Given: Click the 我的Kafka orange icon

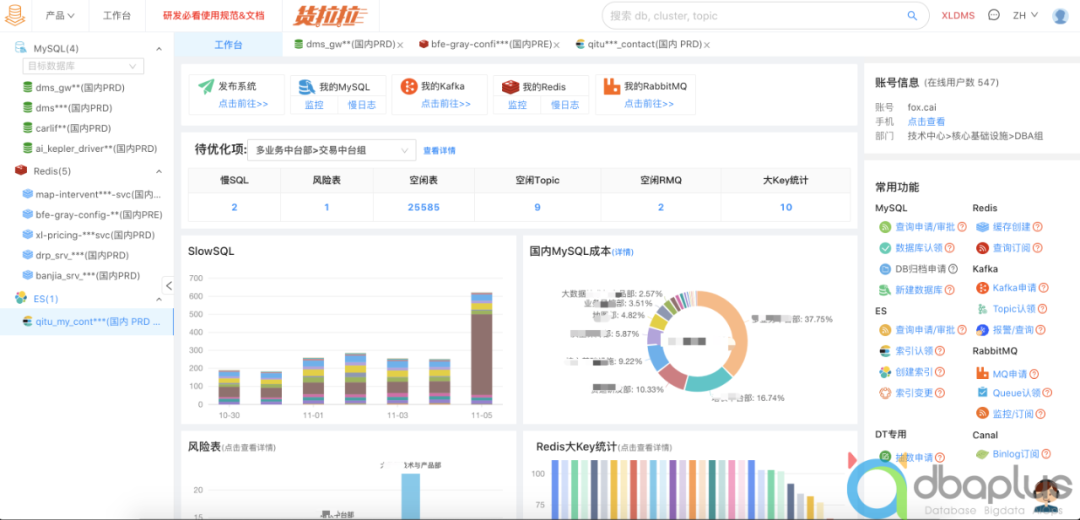Looking at the screenshot, I should pos(409,87).
